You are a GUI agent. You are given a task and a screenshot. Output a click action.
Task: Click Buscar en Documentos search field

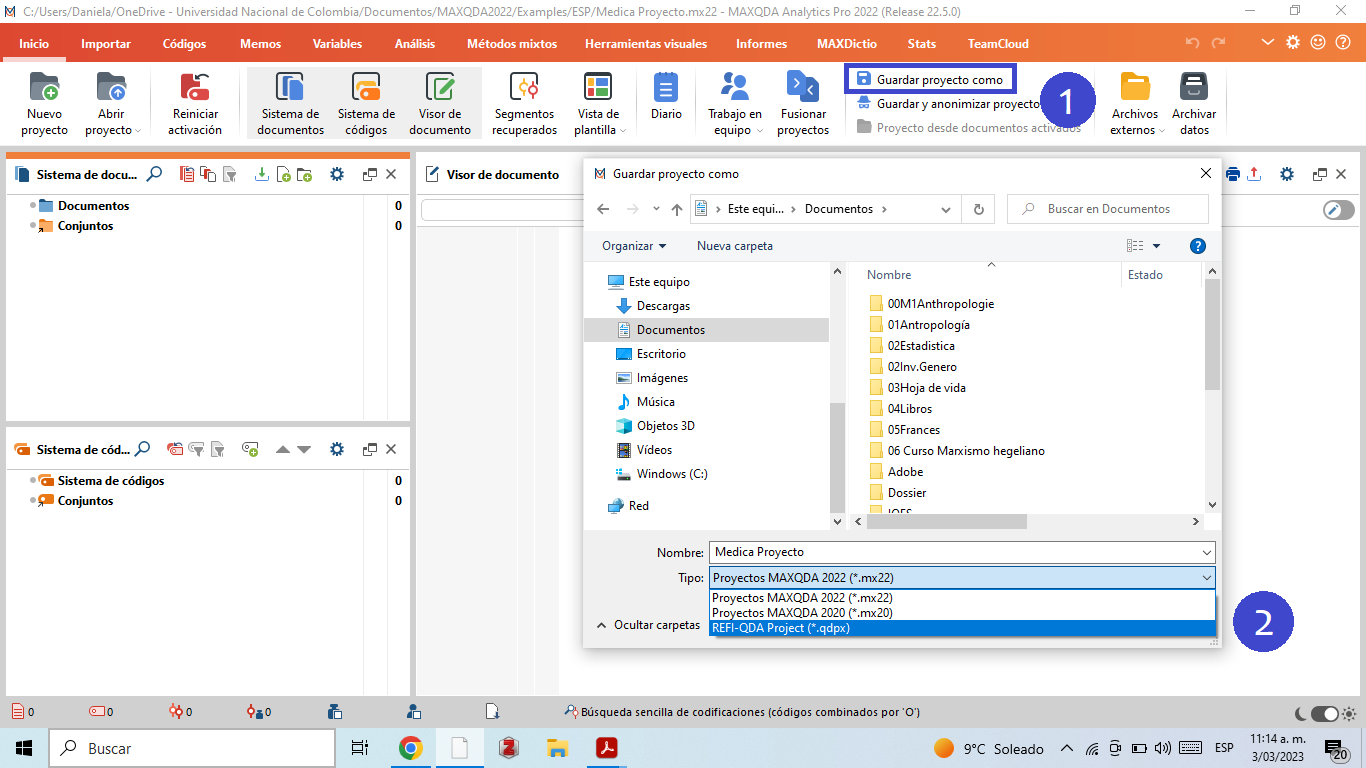(1108, 209)
